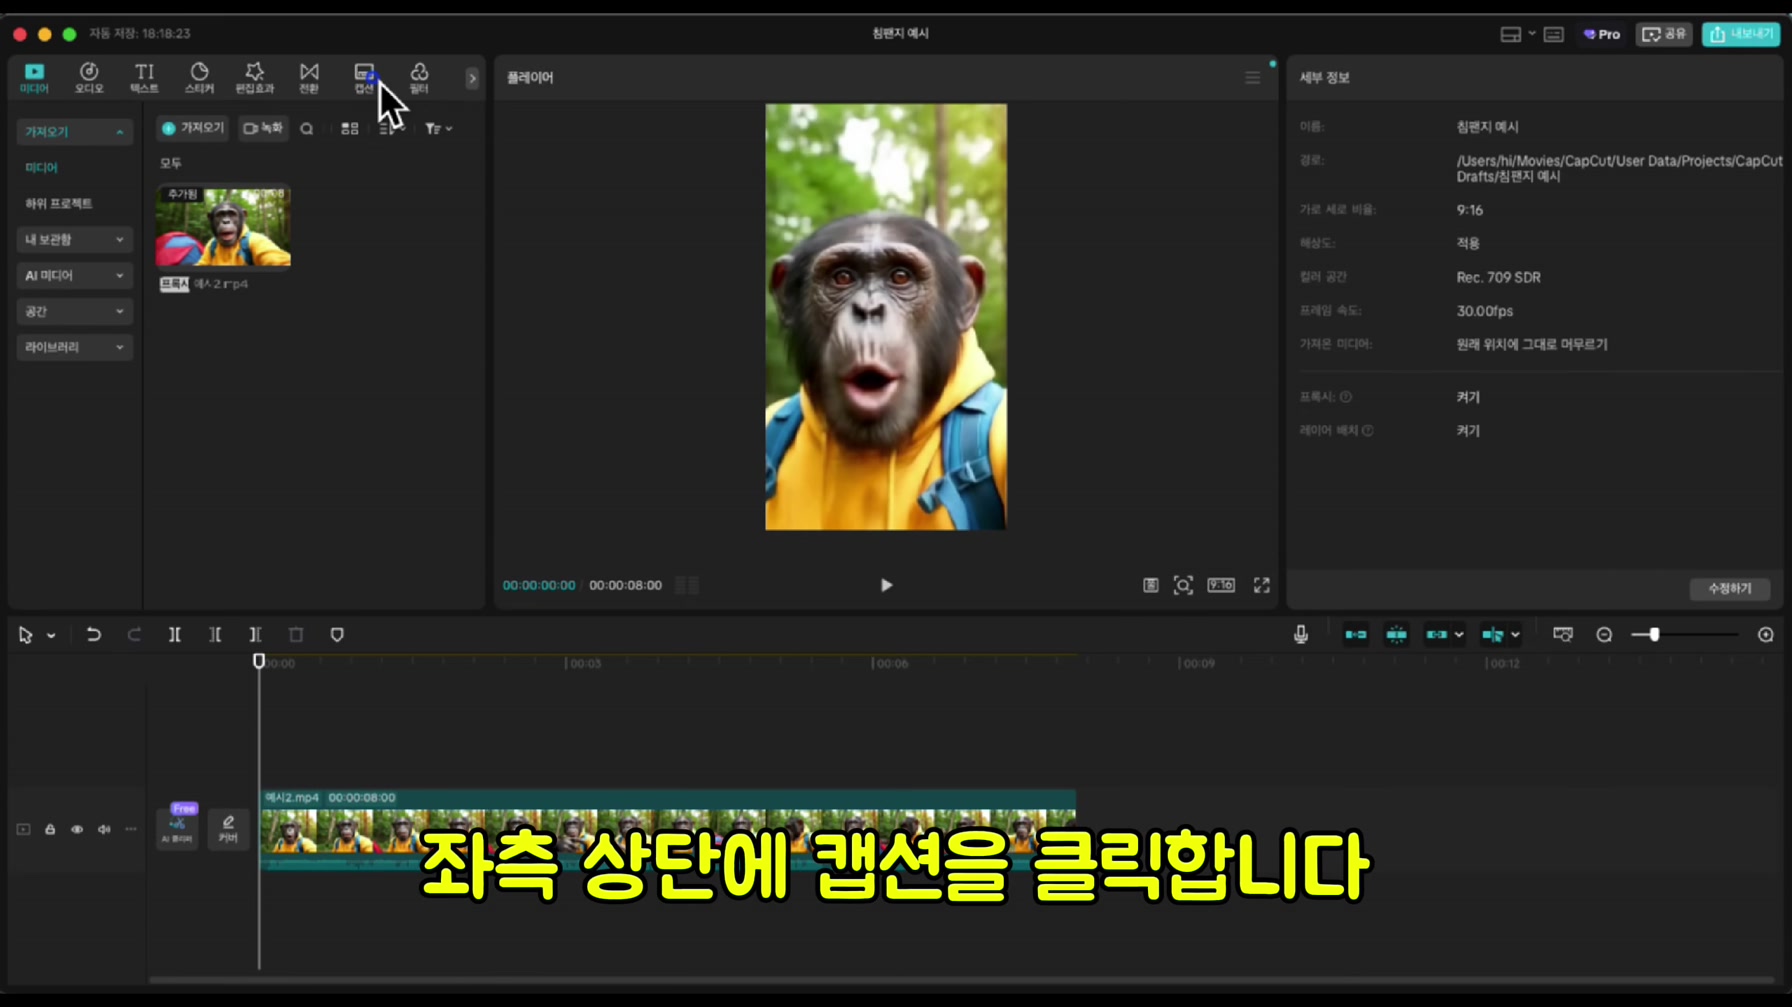Image resolution: width=1792 pixels, height=1007 pixels.
Task: Click the 녹화 record button
Action: (263, 128)
